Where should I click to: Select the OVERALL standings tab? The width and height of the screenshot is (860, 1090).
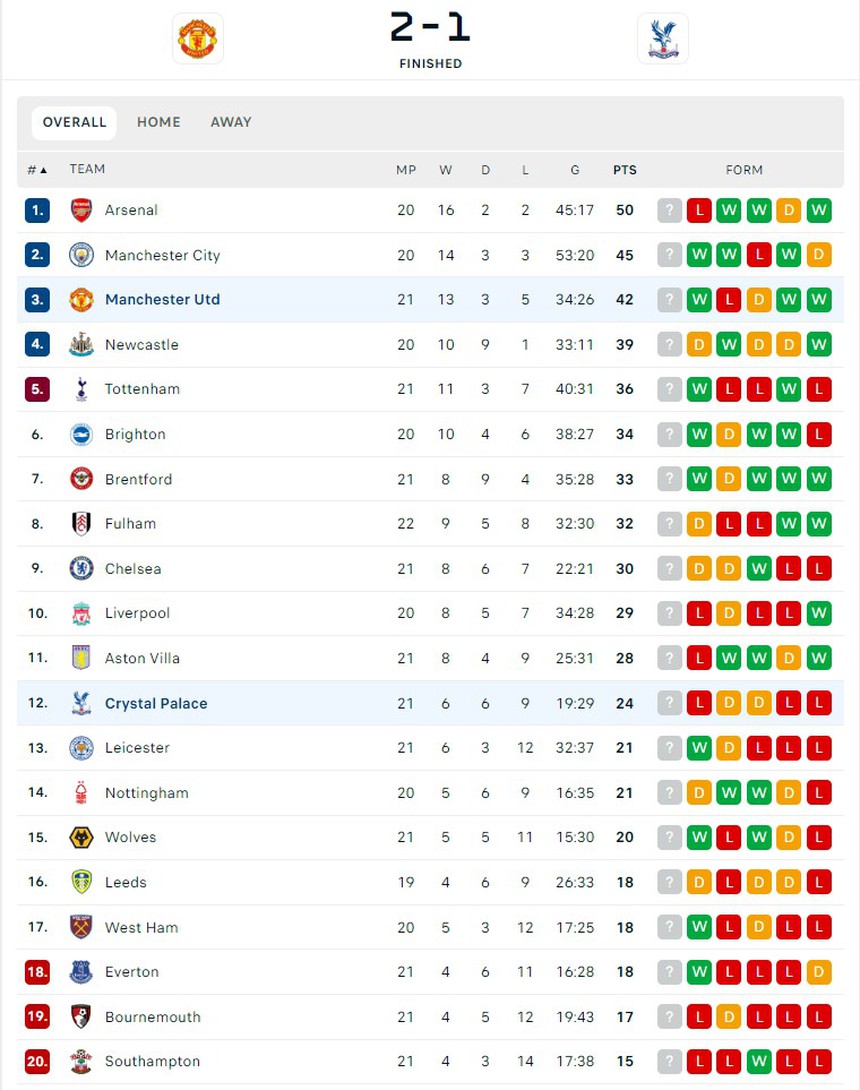(x=74, y=122)
